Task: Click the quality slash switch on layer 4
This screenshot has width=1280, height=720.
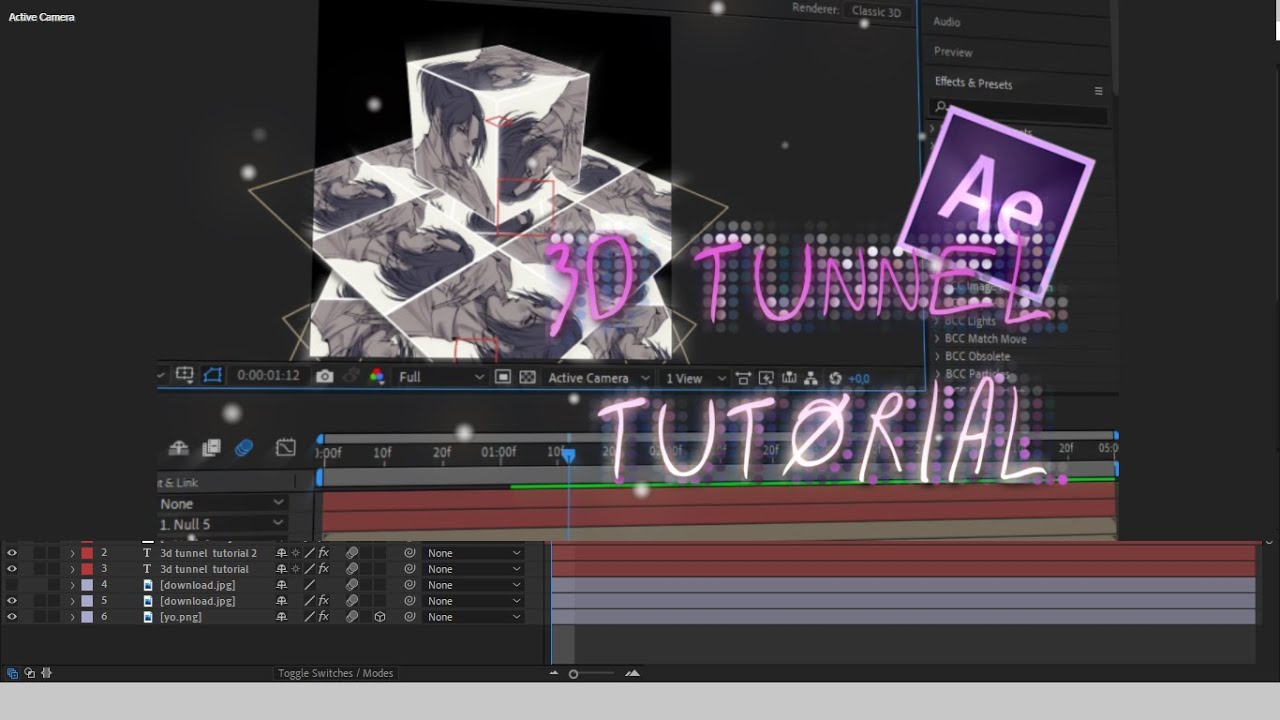Action: point(310,585)
